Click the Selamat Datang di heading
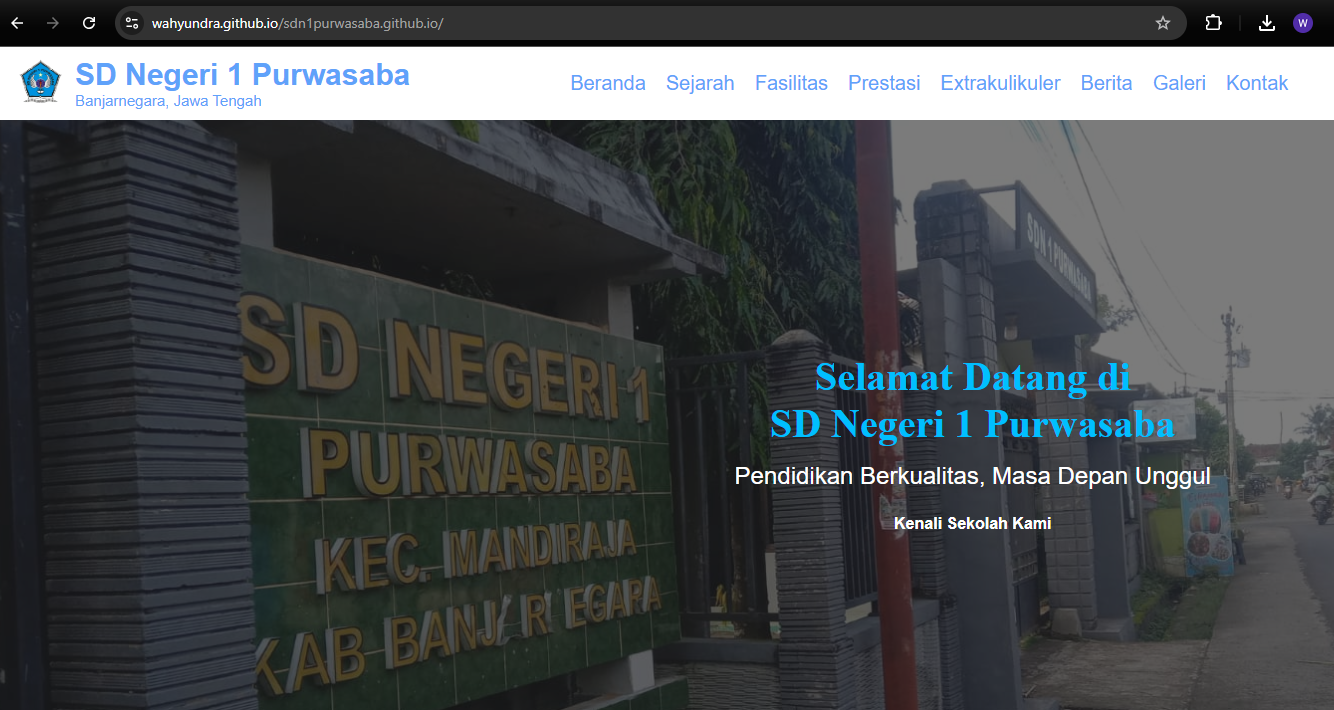The height and width of the screenshot is (710, 1334). (972, 377)
